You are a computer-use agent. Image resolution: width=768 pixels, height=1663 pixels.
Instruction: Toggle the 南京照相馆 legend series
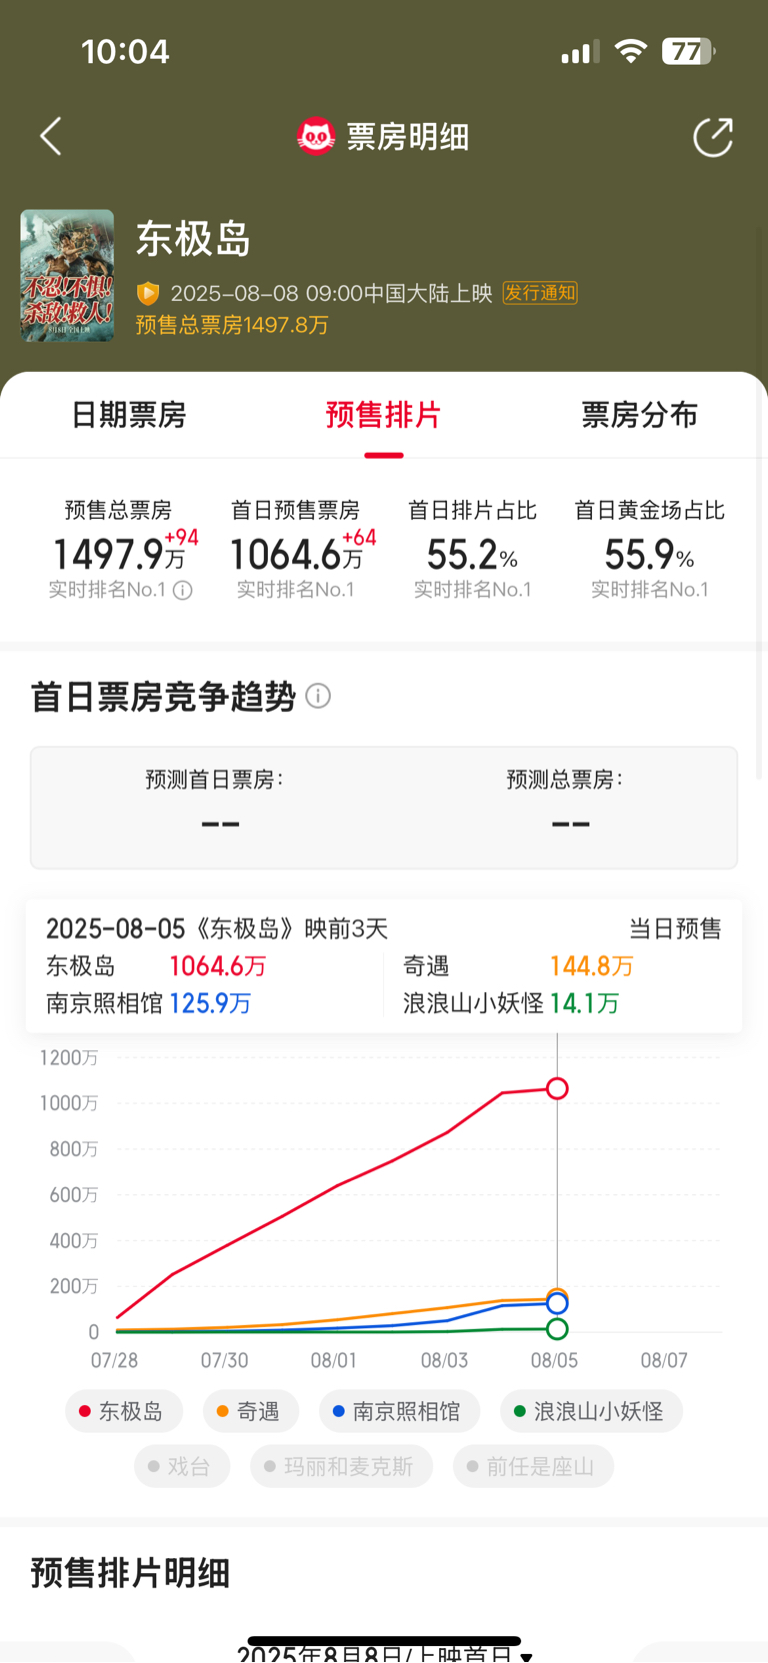400,1411
